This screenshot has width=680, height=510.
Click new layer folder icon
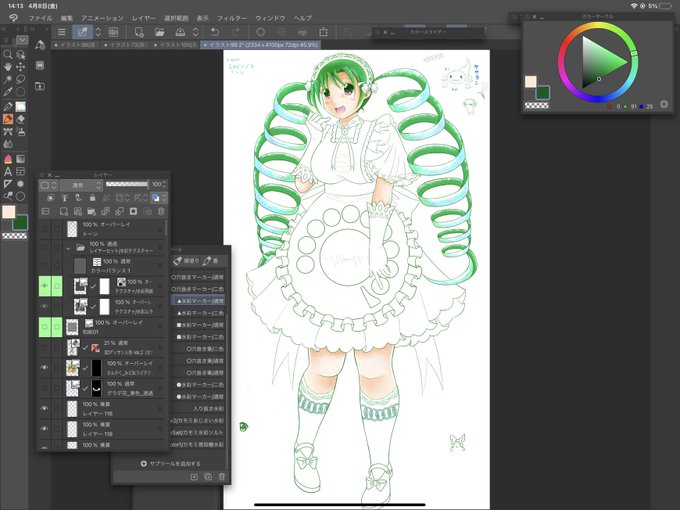(x=92, y=211)
